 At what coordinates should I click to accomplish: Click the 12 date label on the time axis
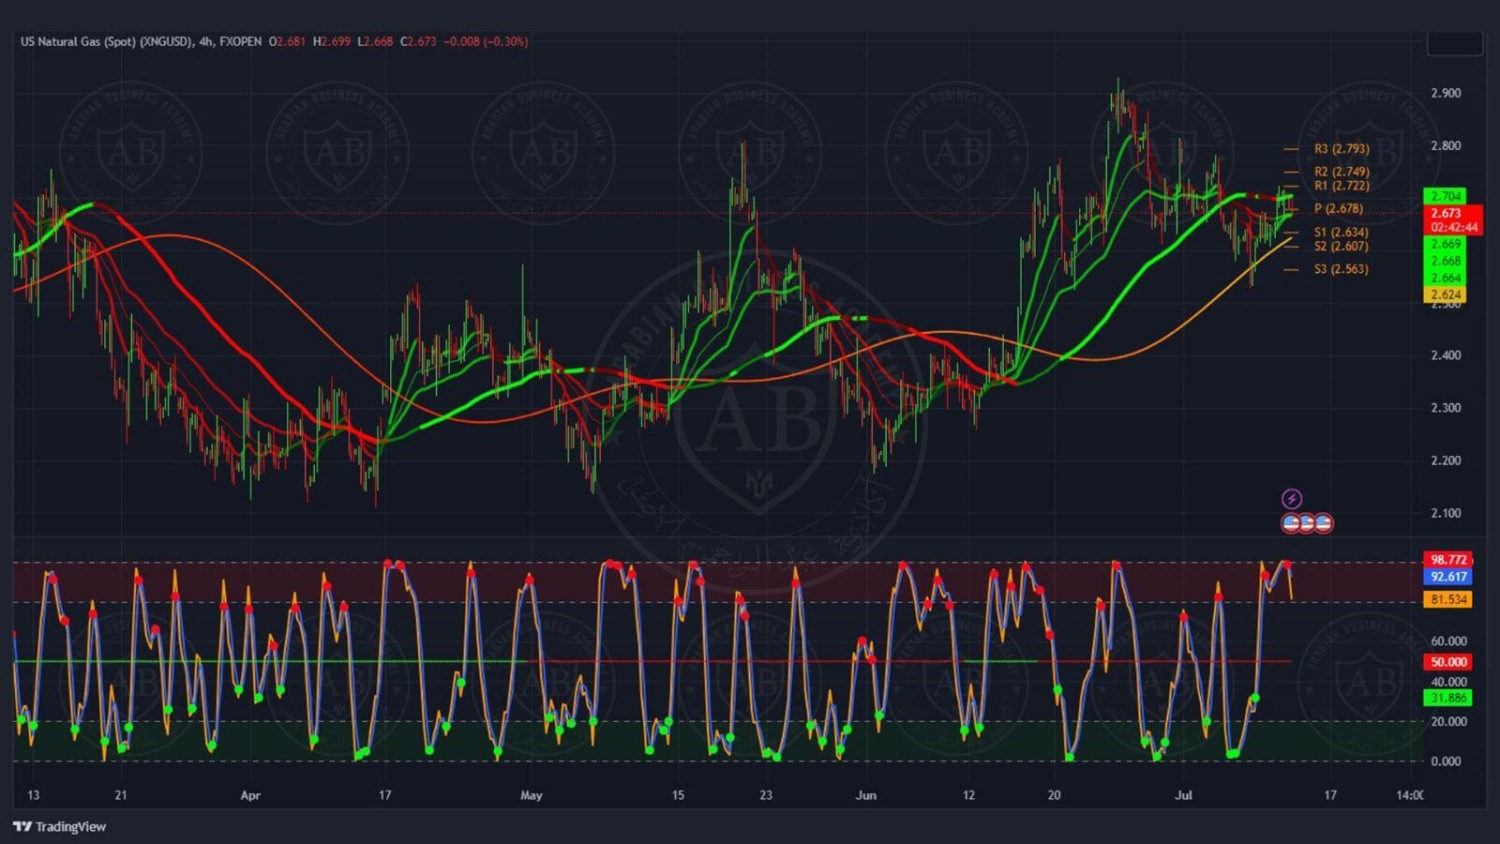(x=969, y=796)
